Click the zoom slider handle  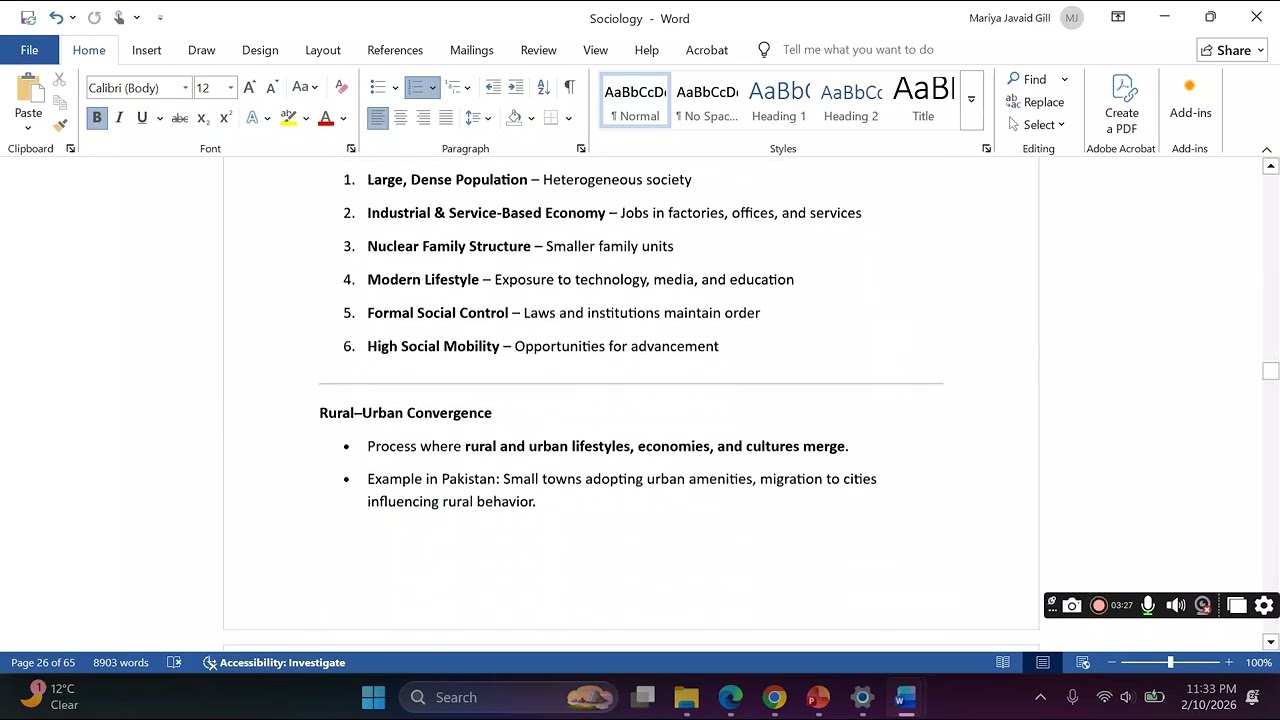click(1170, 662)
